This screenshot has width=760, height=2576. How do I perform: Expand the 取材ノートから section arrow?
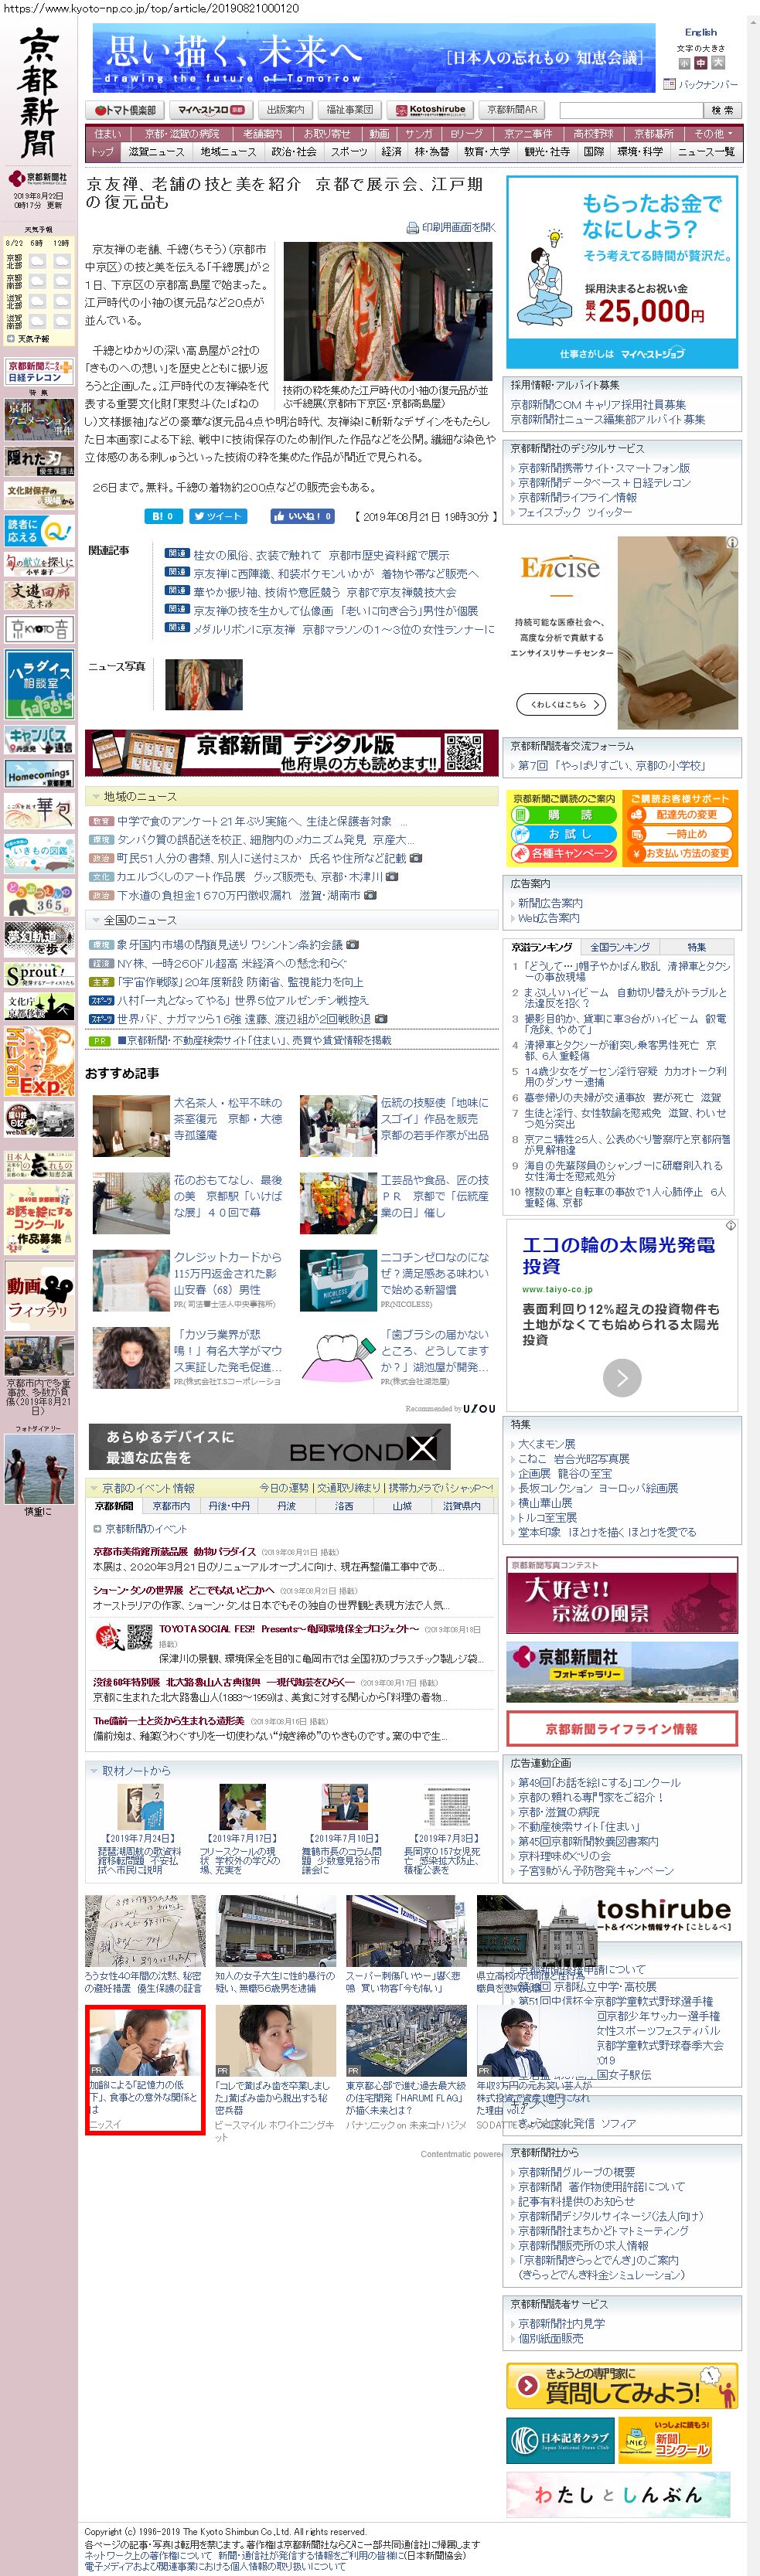point(94,1770)
